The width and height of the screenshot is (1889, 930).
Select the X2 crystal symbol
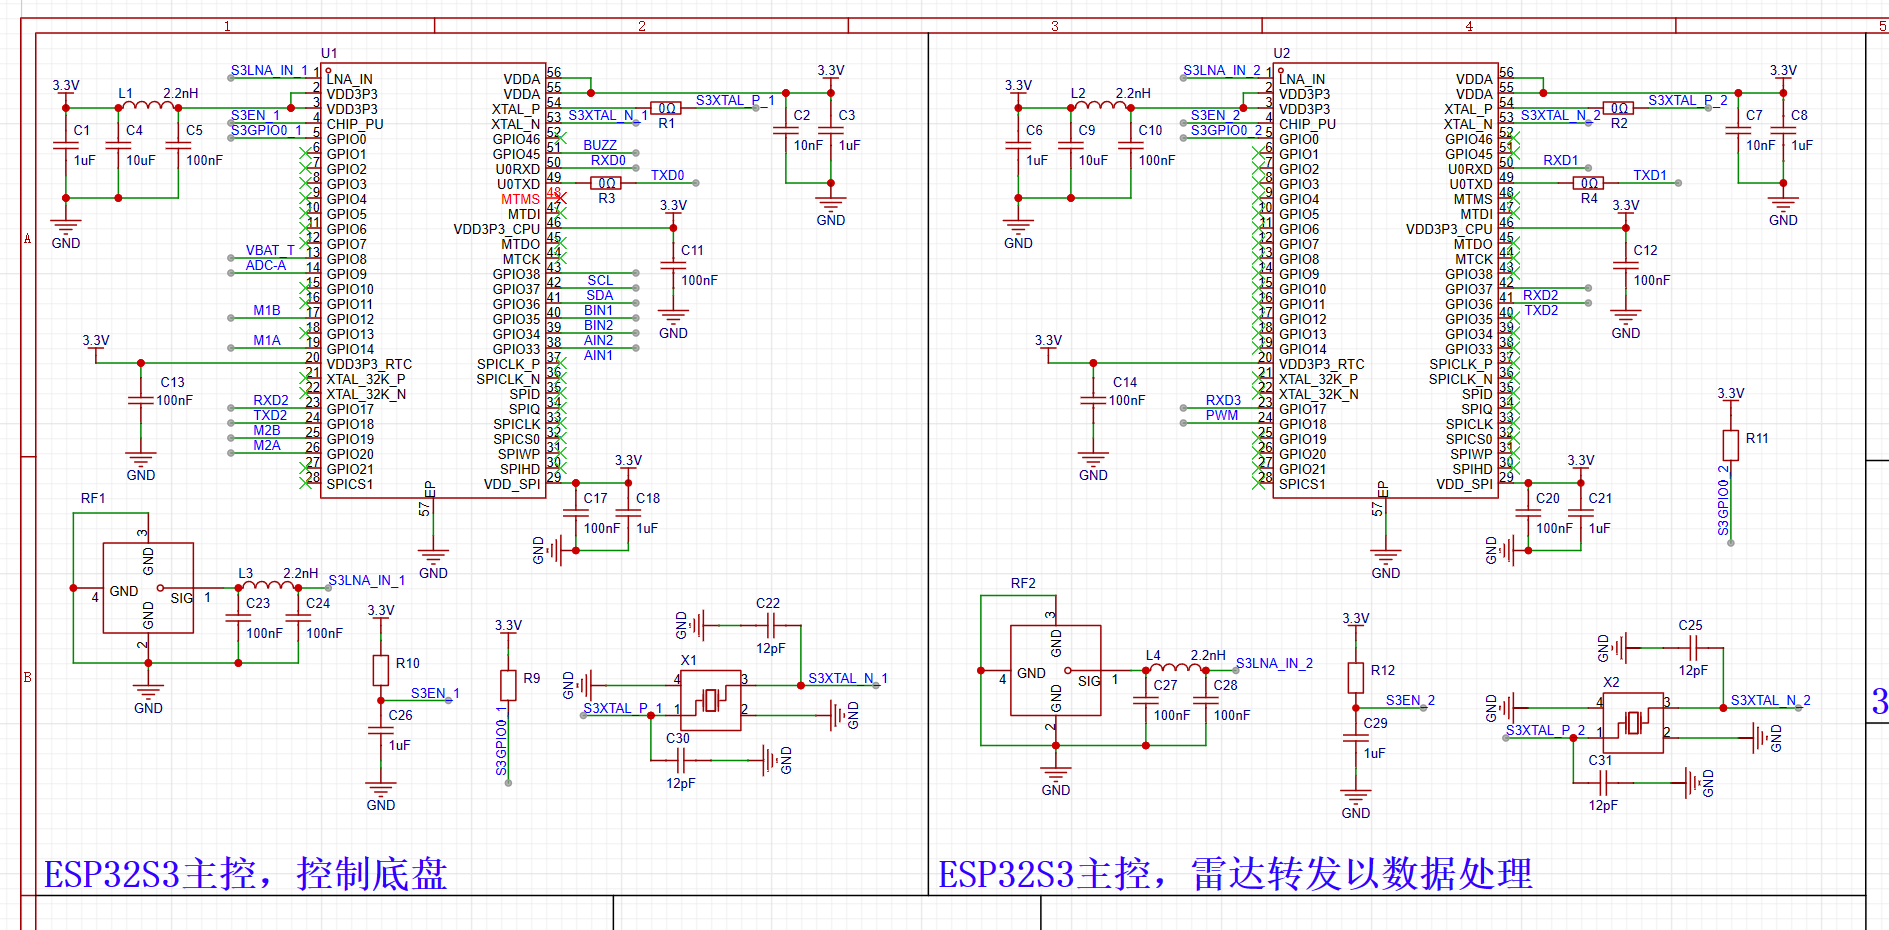(x=1634, y=723)
